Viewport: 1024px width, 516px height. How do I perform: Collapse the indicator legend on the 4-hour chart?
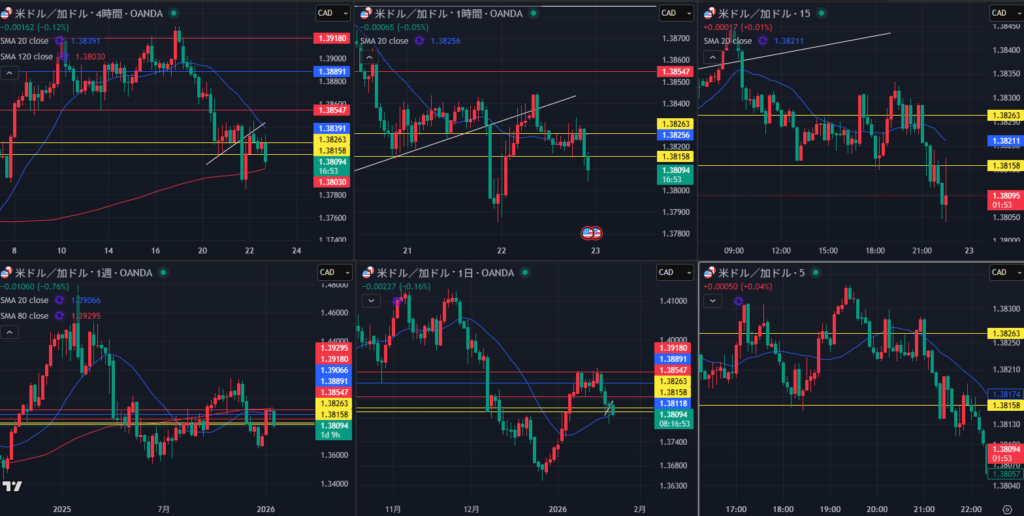[x=14, y=73]
